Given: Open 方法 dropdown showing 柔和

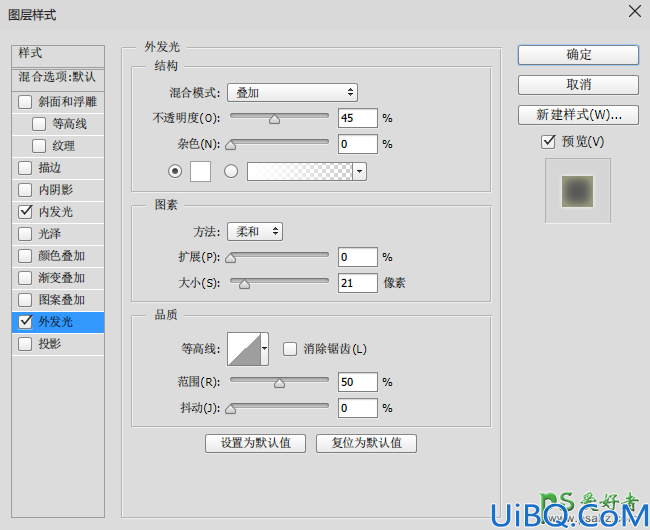Looking at the screenshot, I should [255, 231].
